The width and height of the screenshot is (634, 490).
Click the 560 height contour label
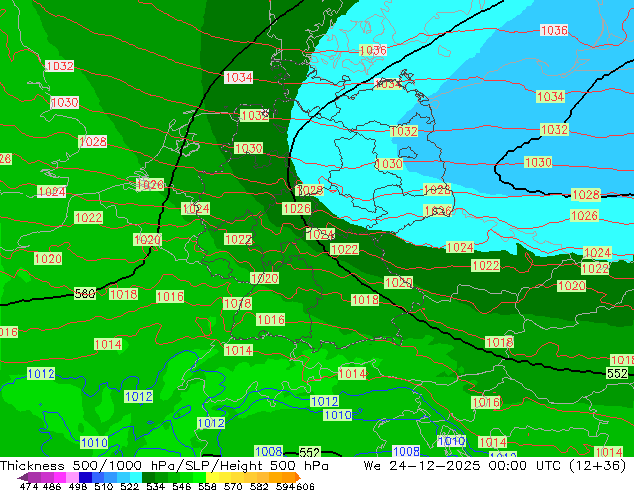(85, 294)
